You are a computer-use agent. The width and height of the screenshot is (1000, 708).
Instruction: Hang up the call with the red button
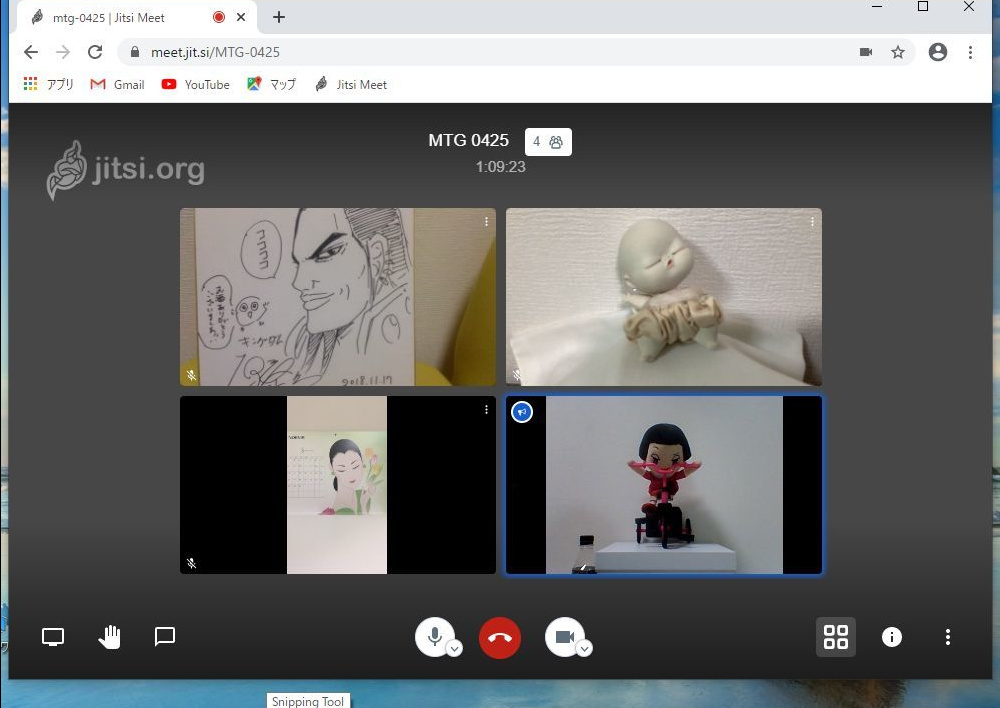click(x=500, y=637)
